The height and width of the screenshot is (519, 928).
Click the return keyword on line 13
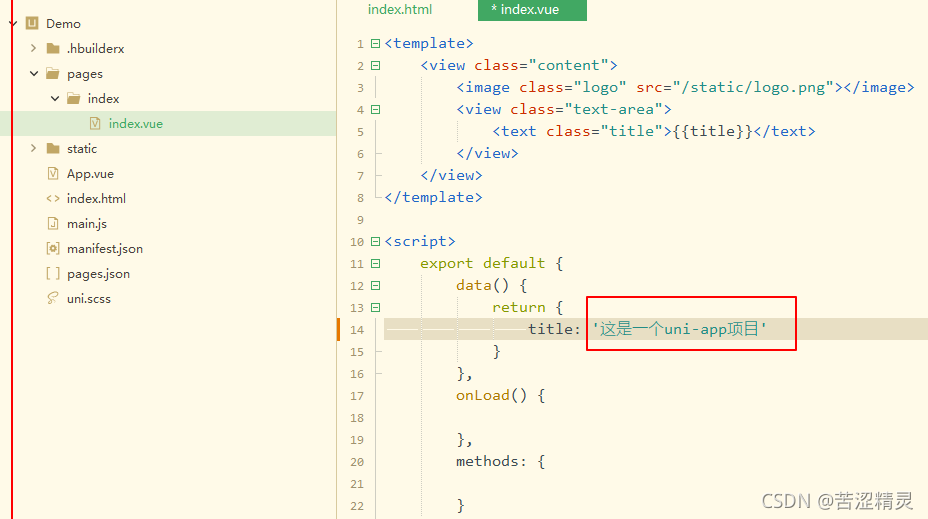click(x=518, y=308)
